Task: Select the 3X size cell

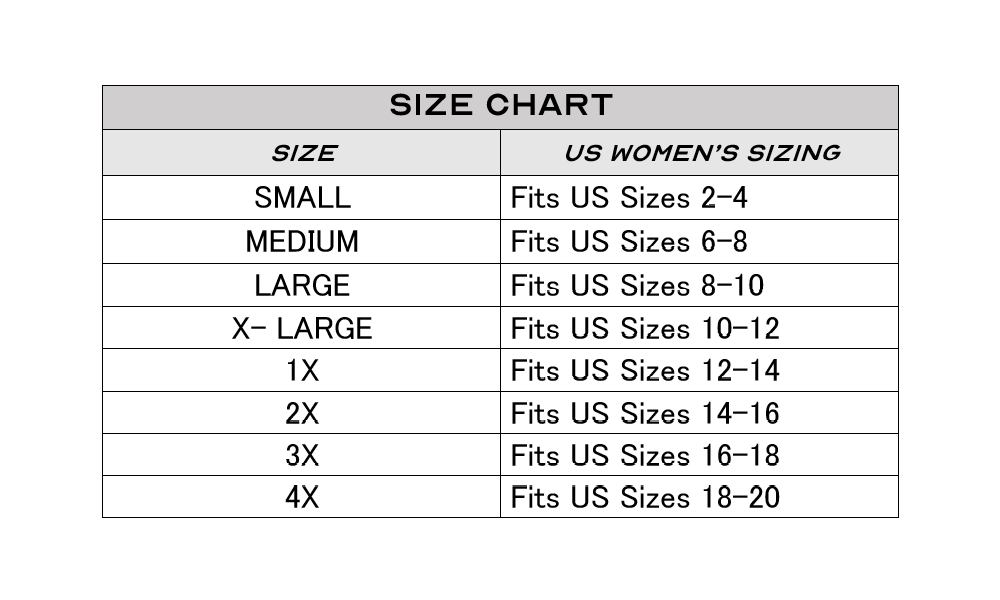Action: pos(302,455)
